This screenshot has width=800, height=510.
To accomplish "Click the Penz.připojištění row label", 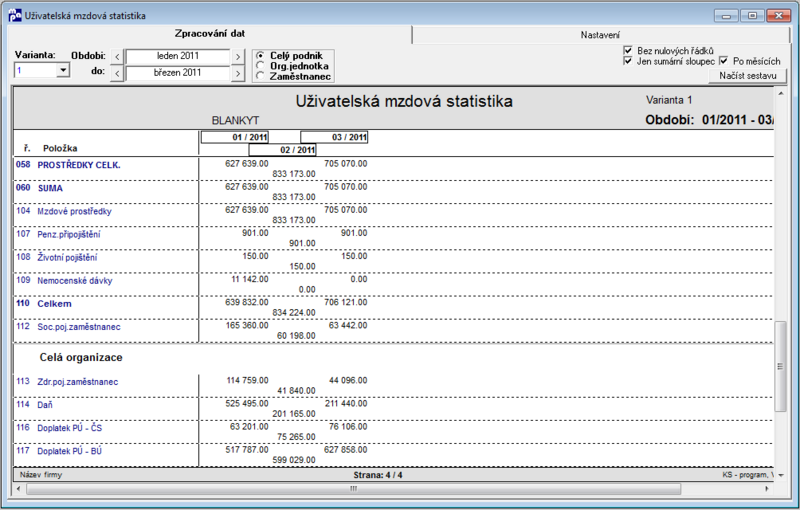I will click(x=69, y=235).
